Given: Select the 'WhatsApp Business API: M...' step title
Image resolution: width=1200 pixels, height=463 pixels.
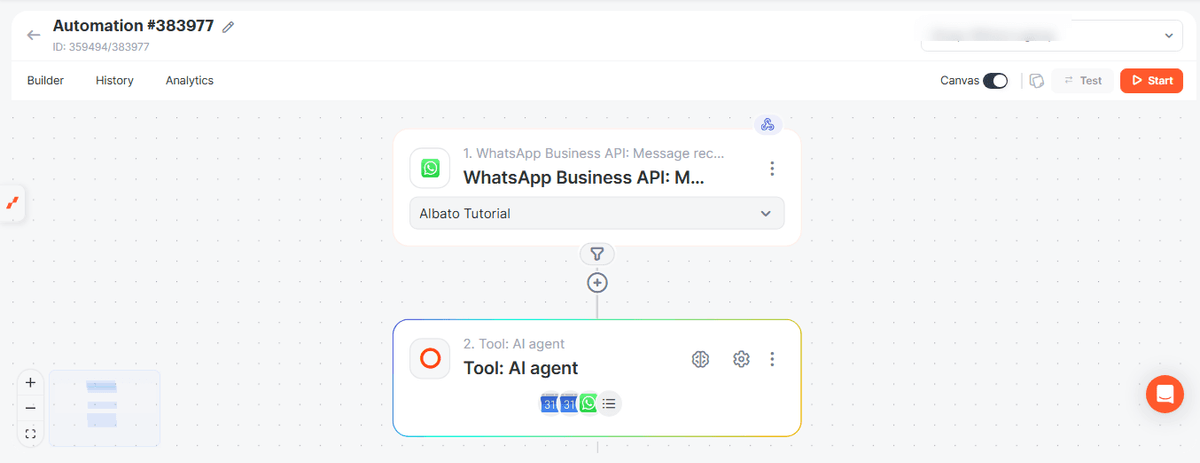Looking at the screenshot, I should click(x=584, y=177).
